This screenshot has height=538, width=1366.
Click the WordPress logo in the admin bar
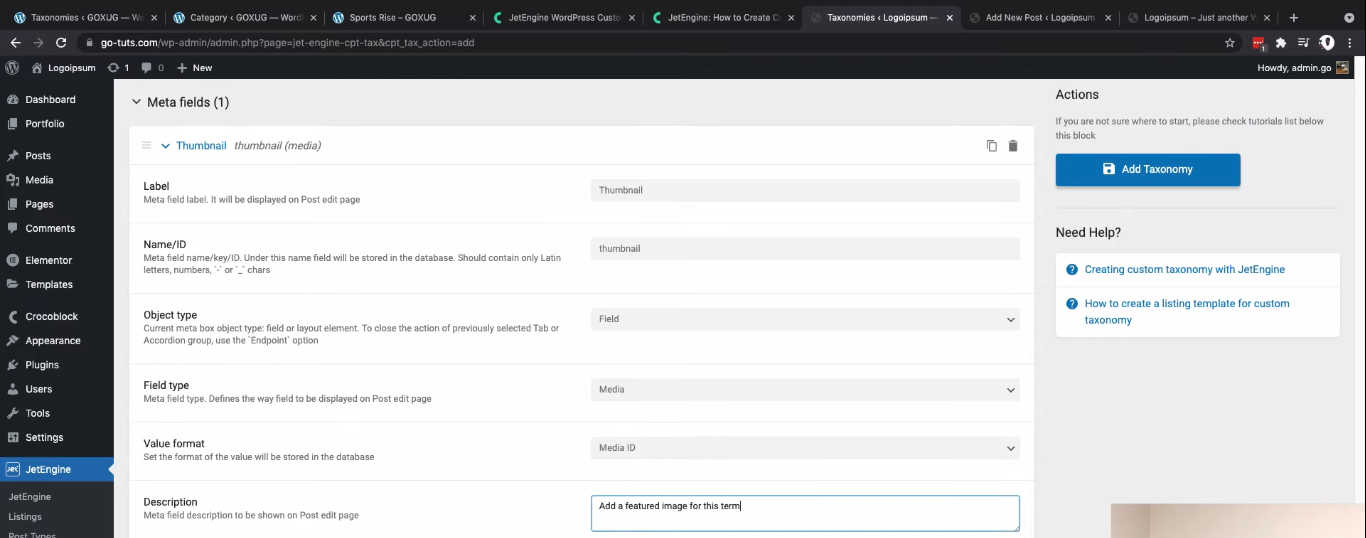pyautogui.click(x=12, y=68)
